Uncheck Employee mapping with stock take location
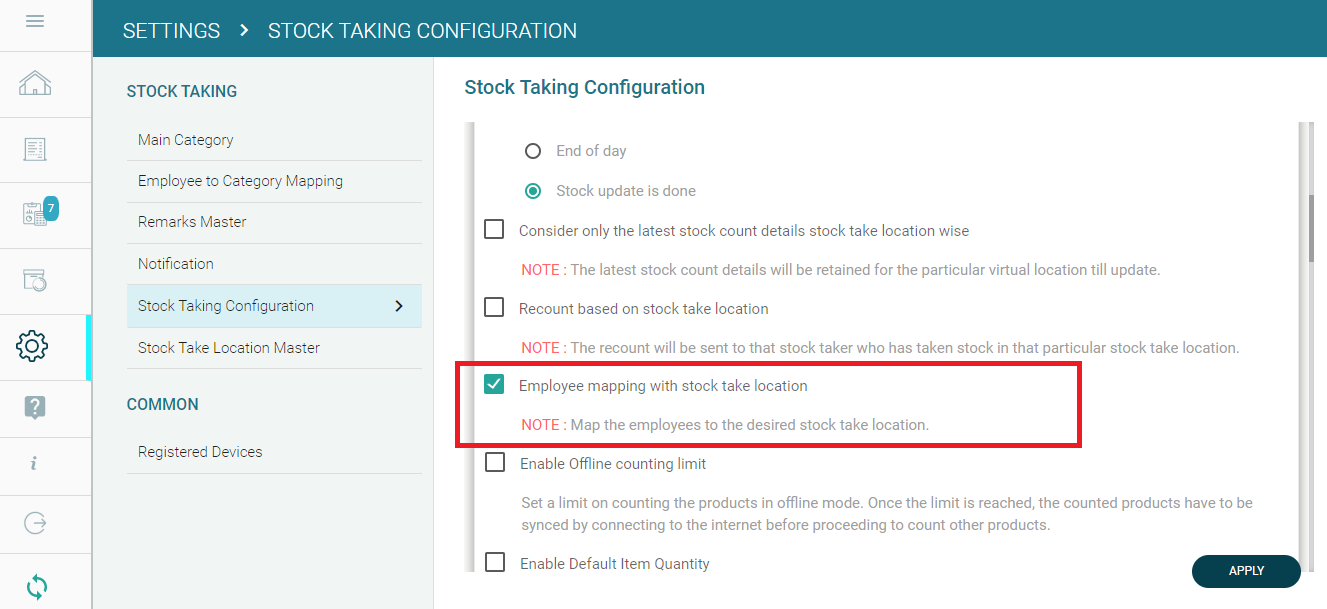This screenshot has height=609, width=1327. point(494,385)
